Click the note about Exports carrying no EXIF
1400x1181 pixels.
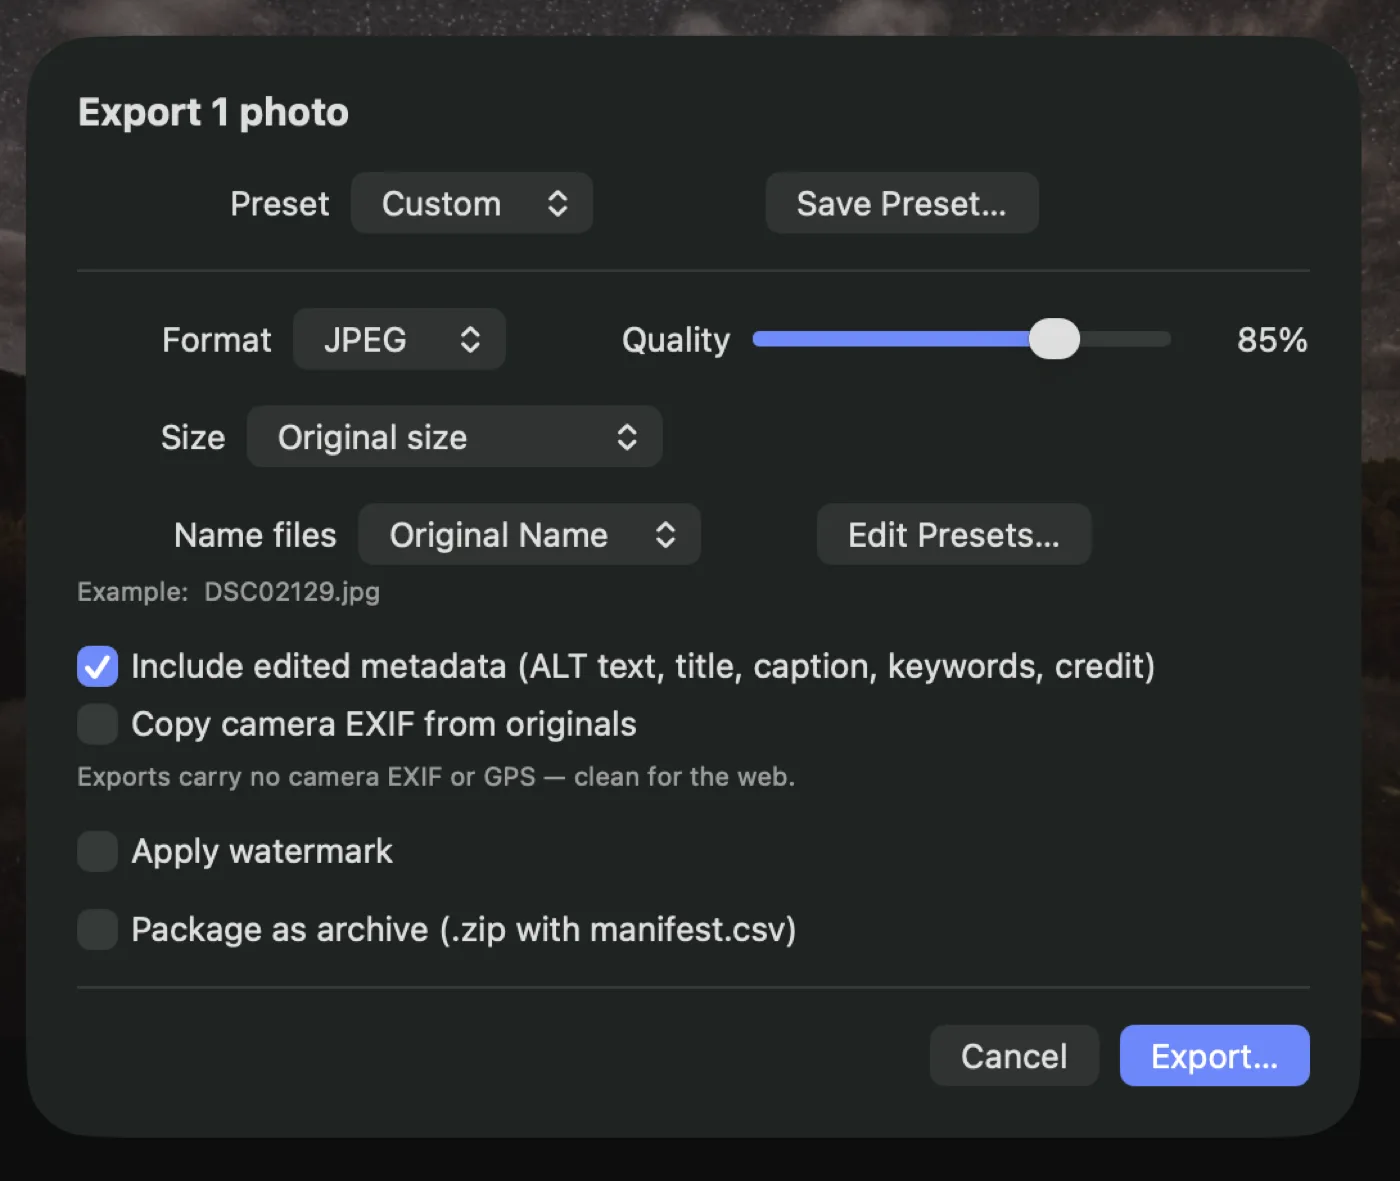tap(436, 777)
